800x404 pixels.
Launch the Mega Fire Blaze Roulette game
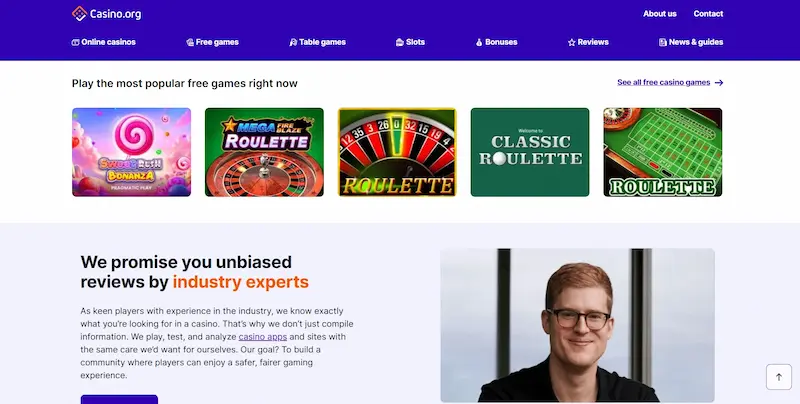(x=264, y=152)
